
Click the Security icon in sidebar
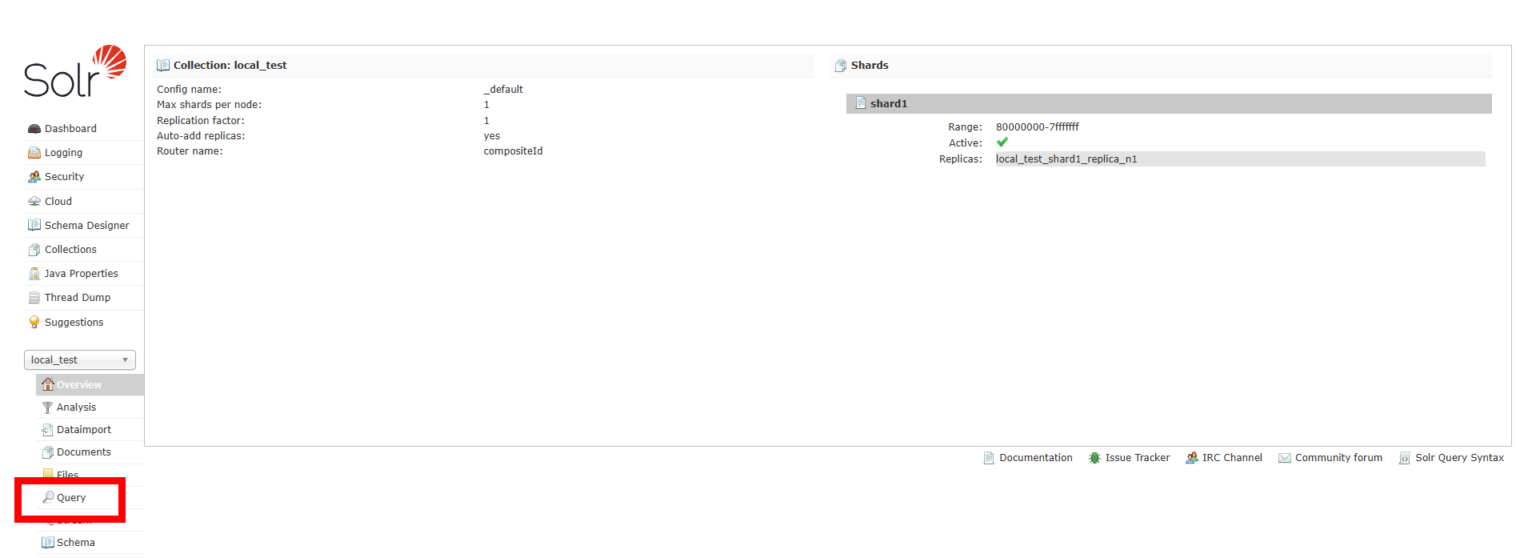(34, 177)
